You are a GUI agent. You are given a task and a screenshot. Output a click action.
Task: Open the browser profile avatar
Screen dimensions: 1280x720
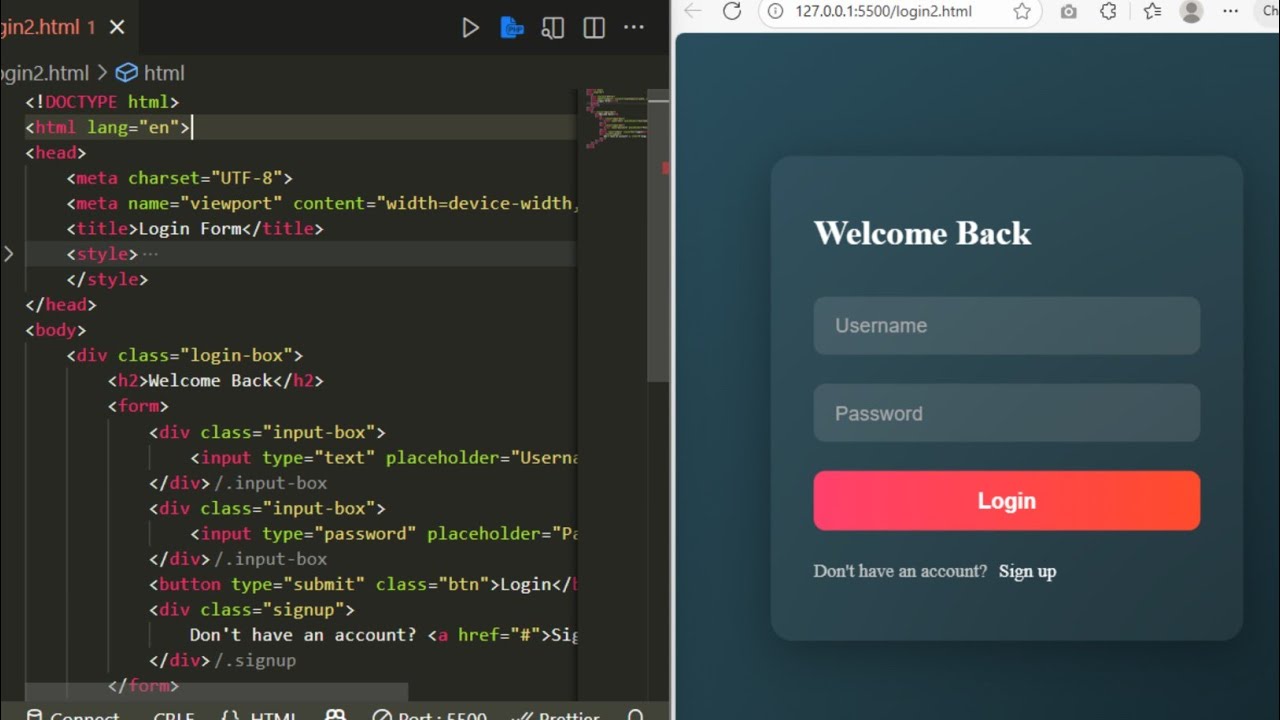click(1191, 11)
